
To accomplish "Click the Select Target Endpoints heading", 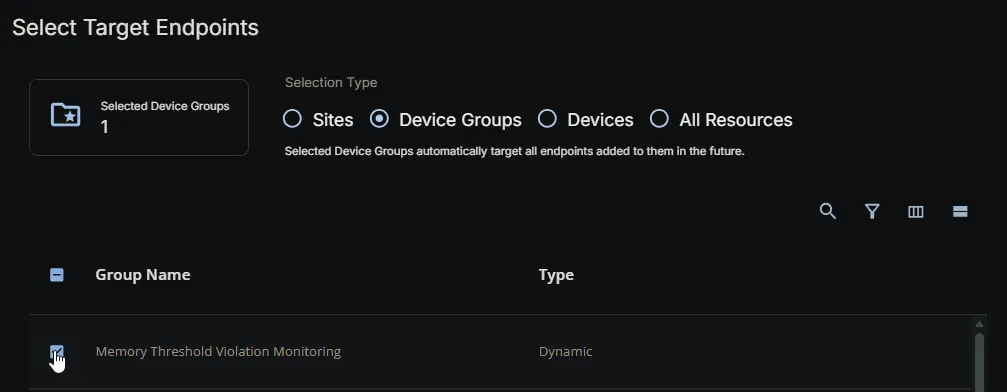I will coord(136,28).
